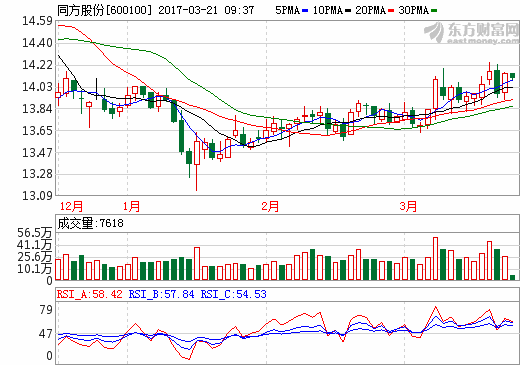
Task: Click the 成交量:7618 volume label
Action: tap(90, 223)
